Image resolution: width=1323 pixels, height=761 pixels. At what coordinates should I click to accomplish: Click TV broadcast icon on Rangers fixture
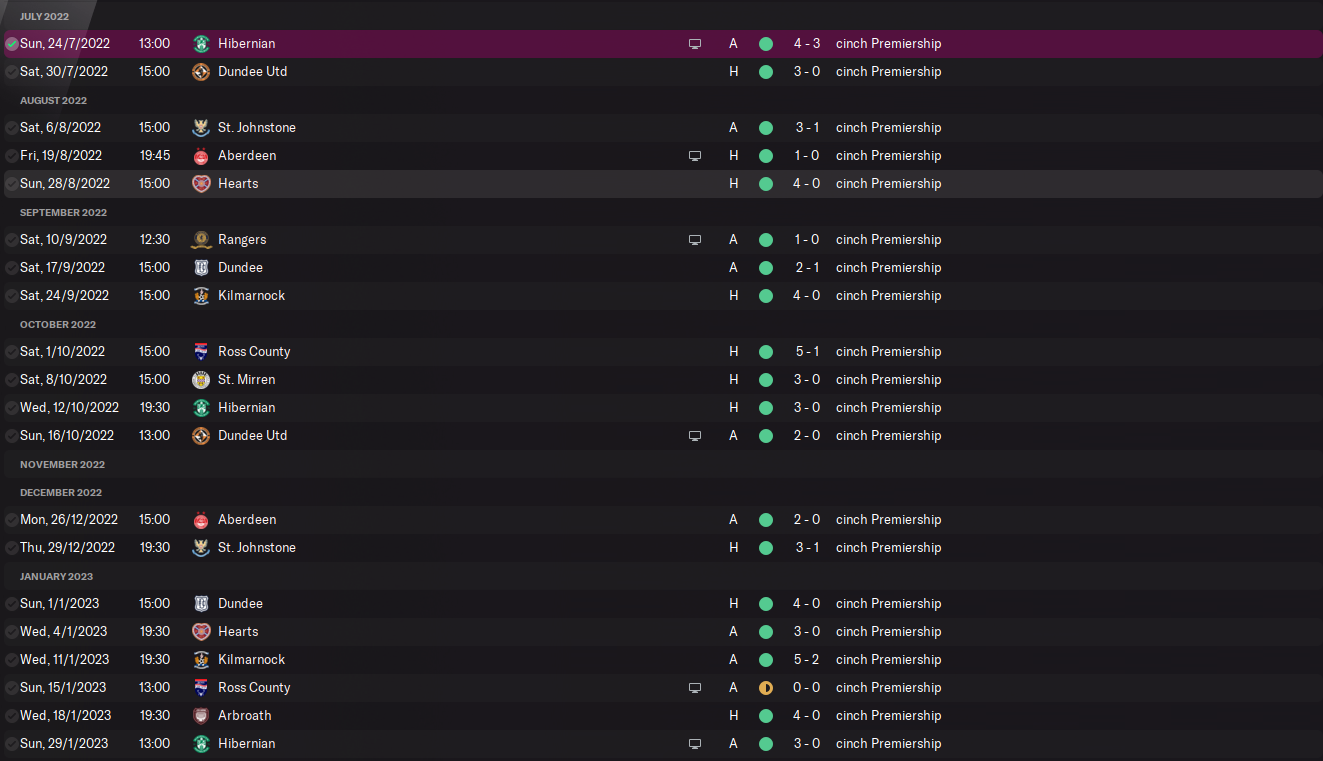point(695,240)
